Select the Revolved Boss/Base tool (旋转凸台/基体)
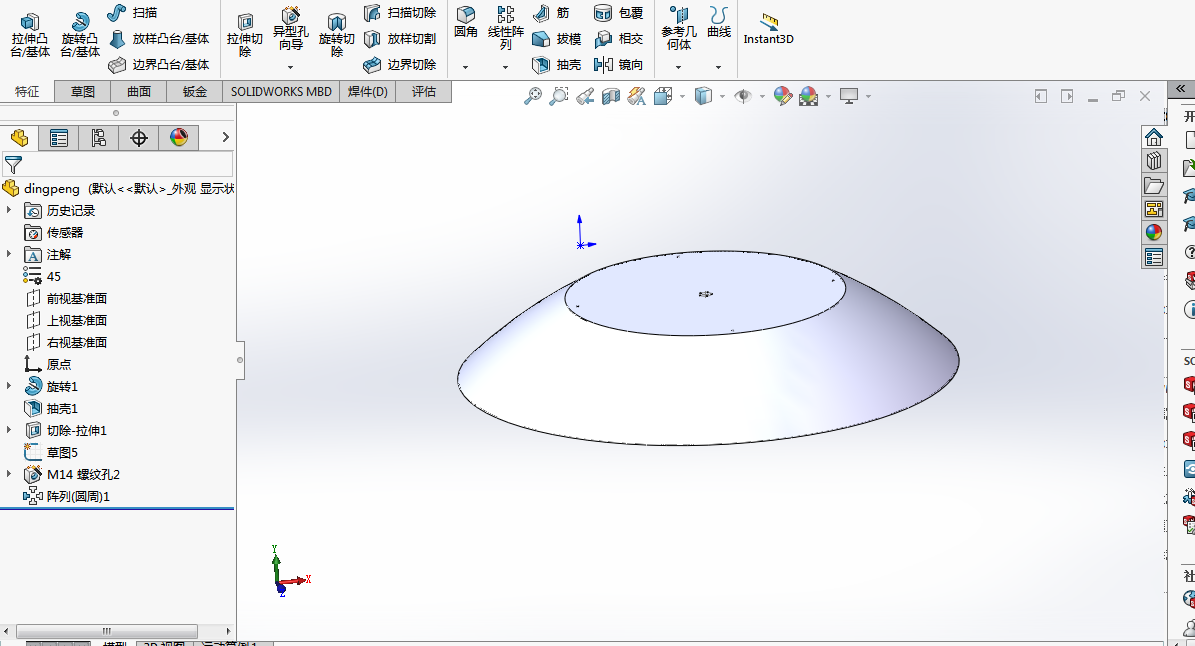Screen dimensions: 1195x646 click(x=80, y=35)
